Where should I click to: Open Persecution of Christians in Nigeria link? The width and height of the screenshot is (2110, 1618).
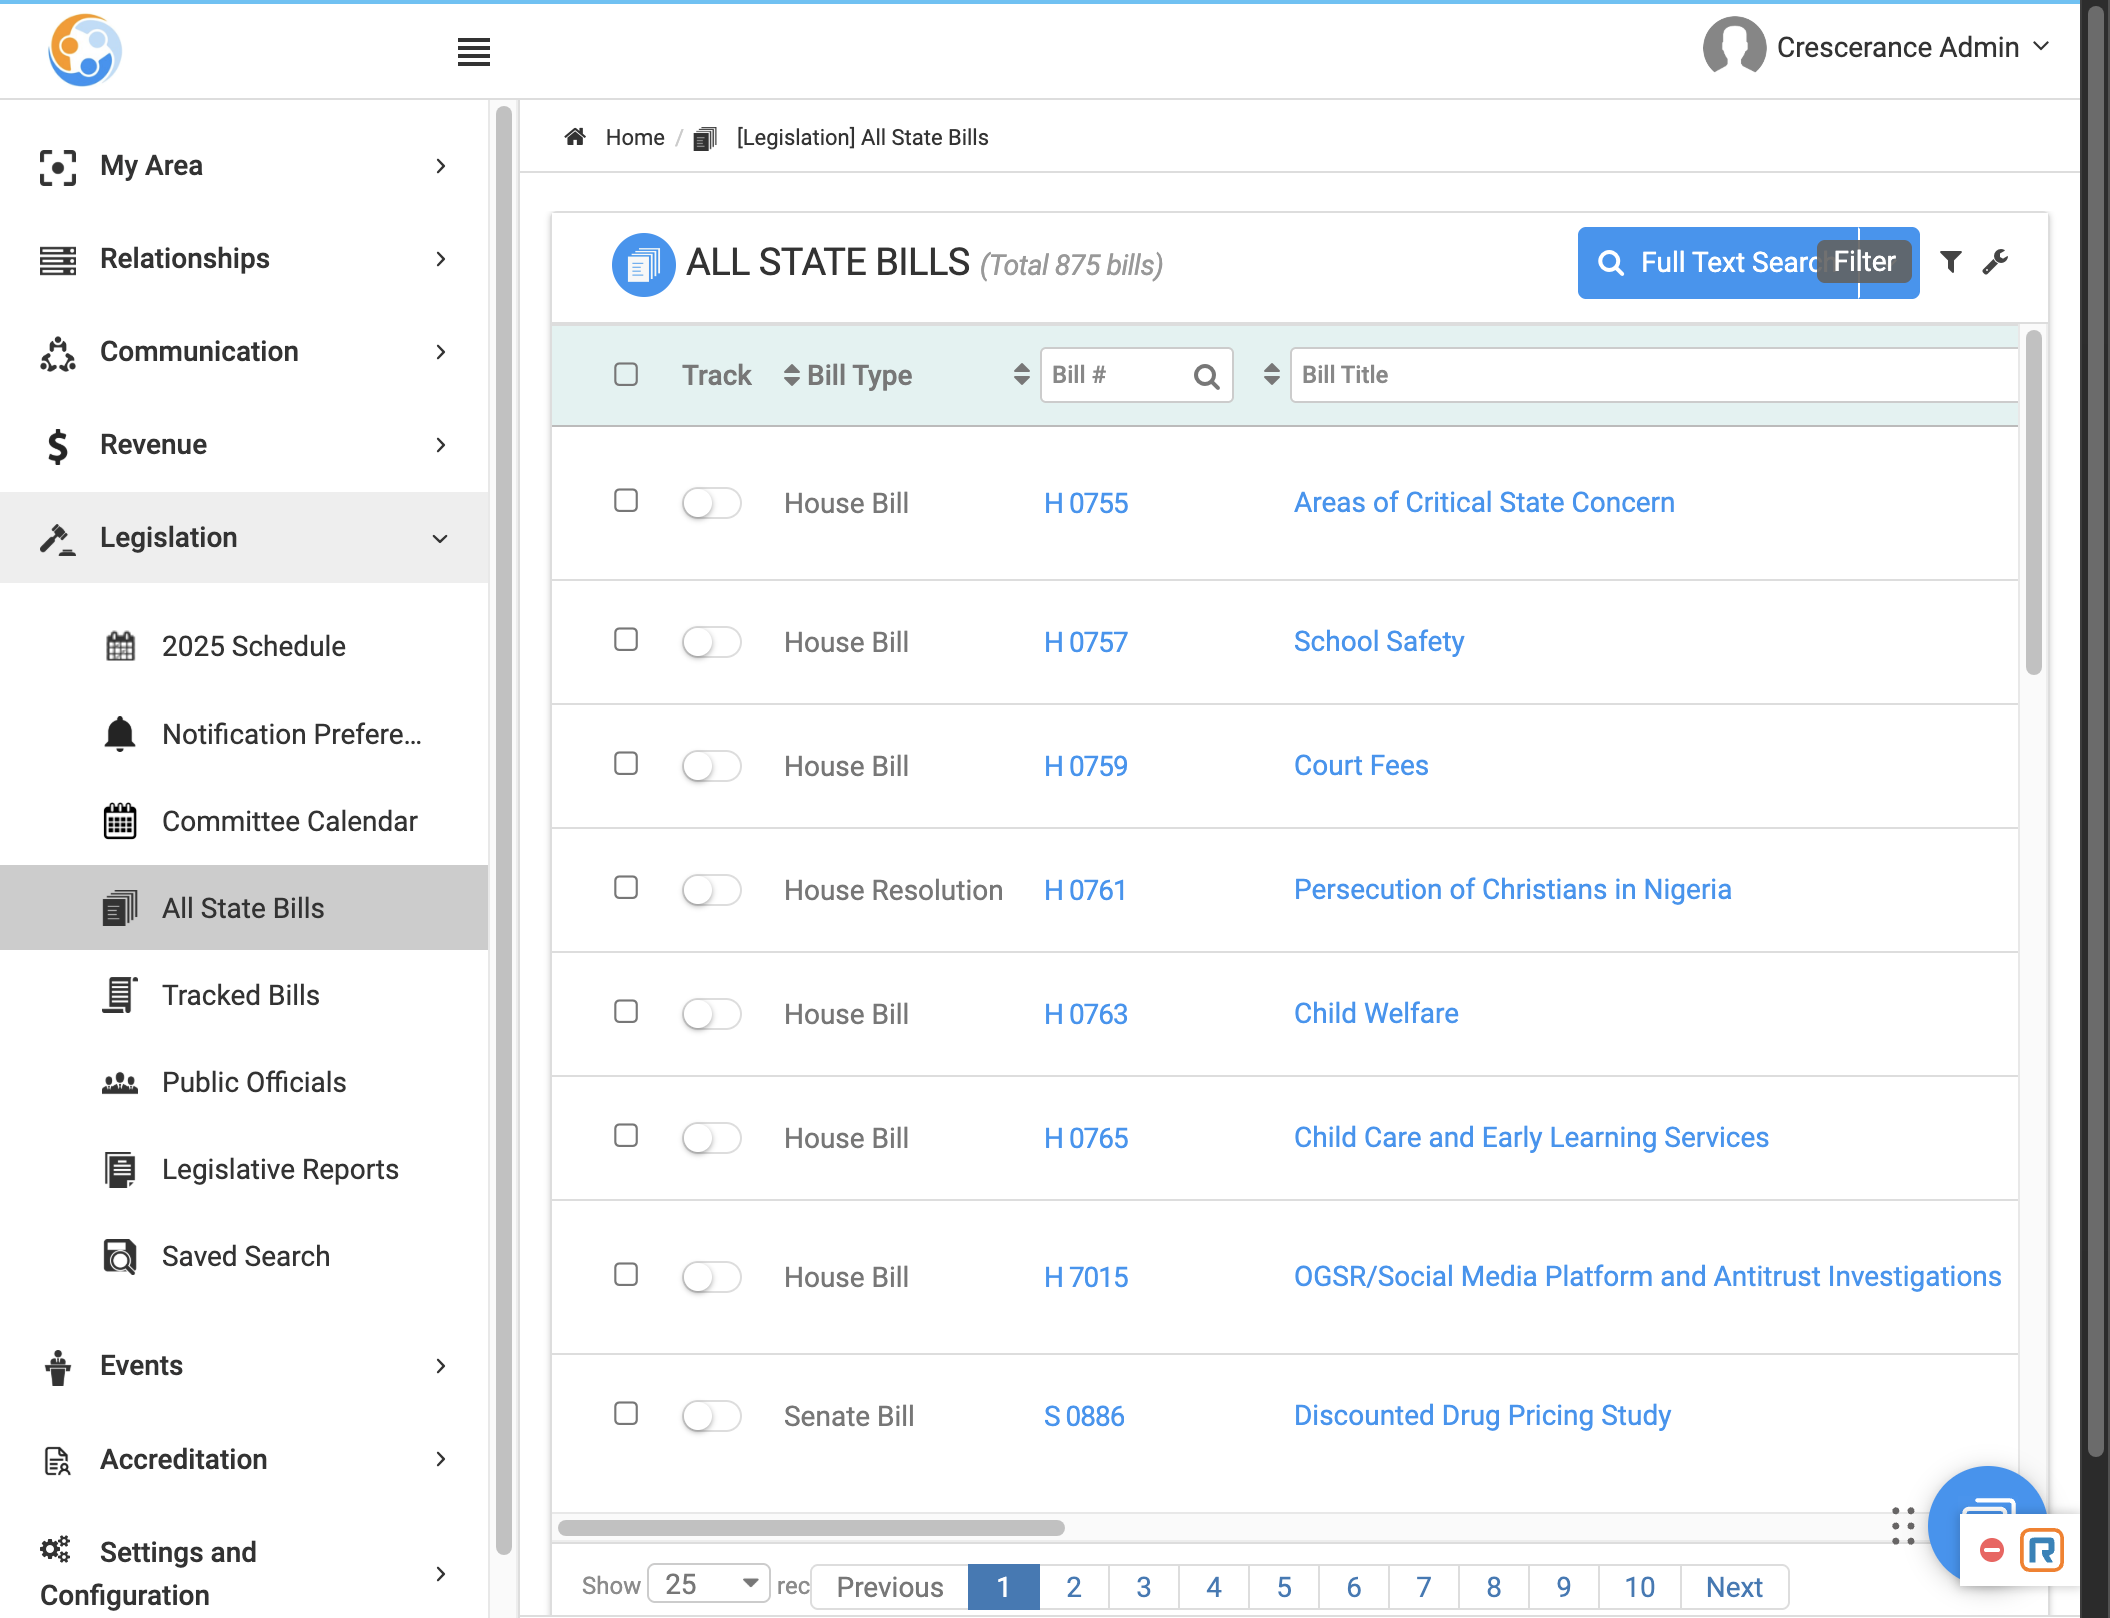[x=1512, y=889]
